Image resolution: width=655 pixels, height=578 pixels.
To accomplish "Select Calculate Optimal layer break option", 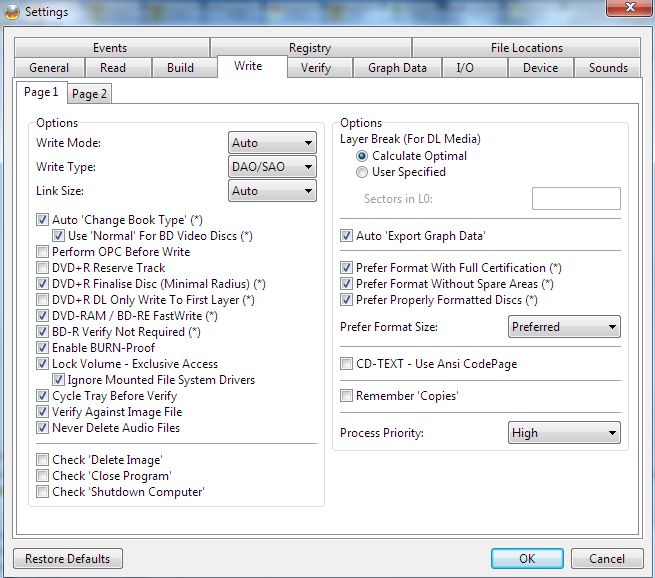I will [x=362, y=156].
